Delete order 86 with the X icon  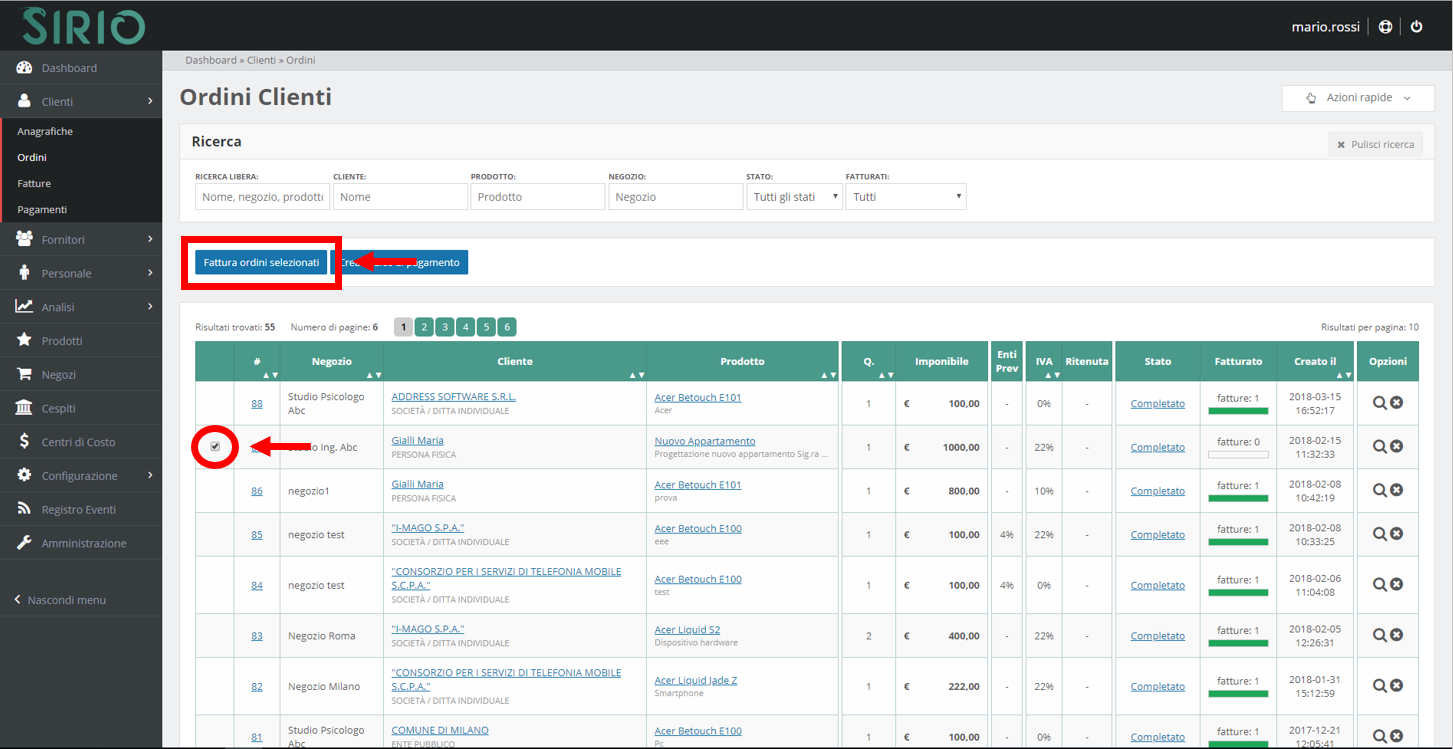click(1397, 490)
